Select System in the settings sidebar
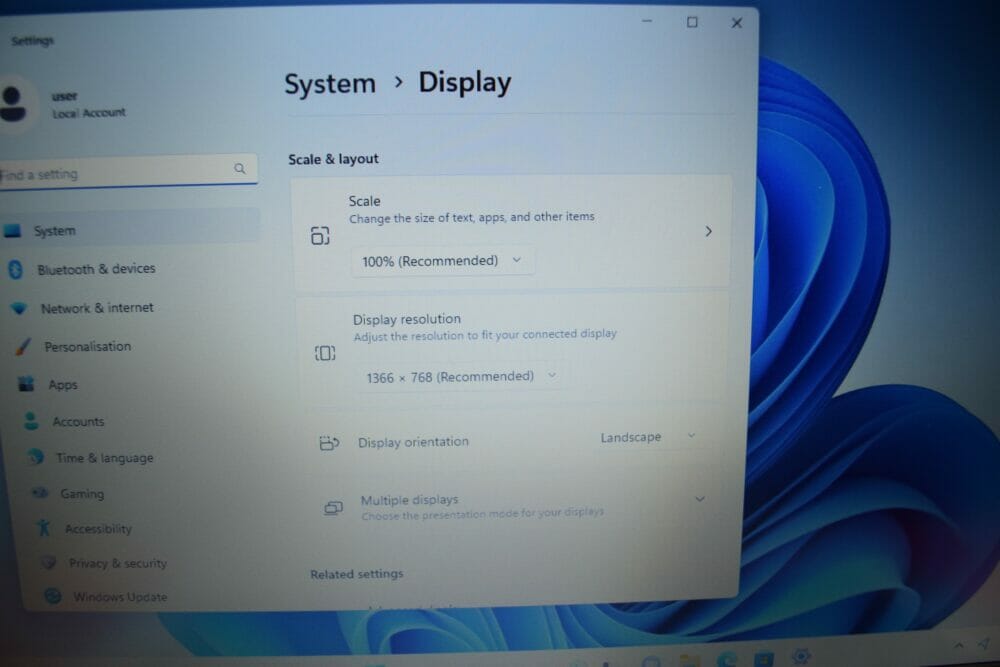Image resolution: width=1000 pixels, height=667 pixels. (x=130, y=230)
